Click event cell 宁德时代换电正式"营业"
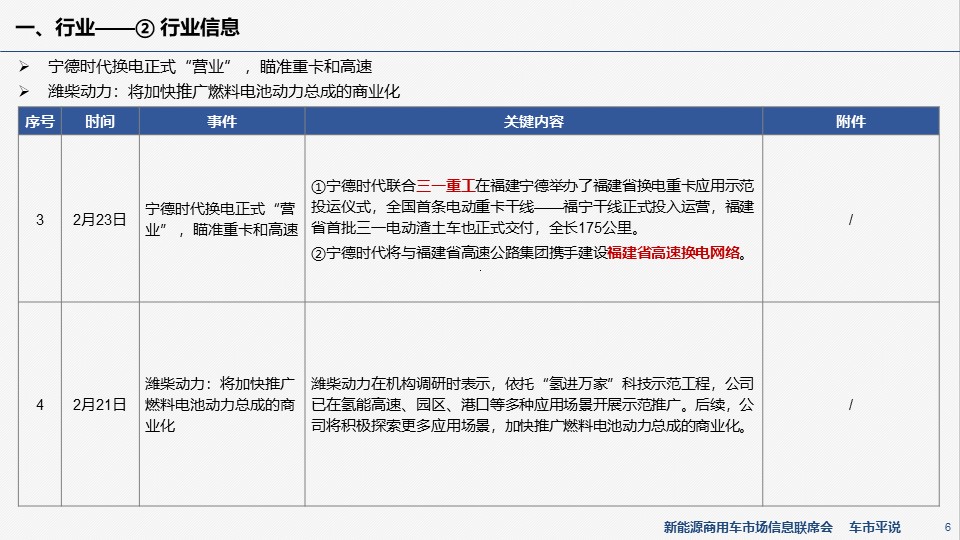The image size is (960, 540). [222, 219]
